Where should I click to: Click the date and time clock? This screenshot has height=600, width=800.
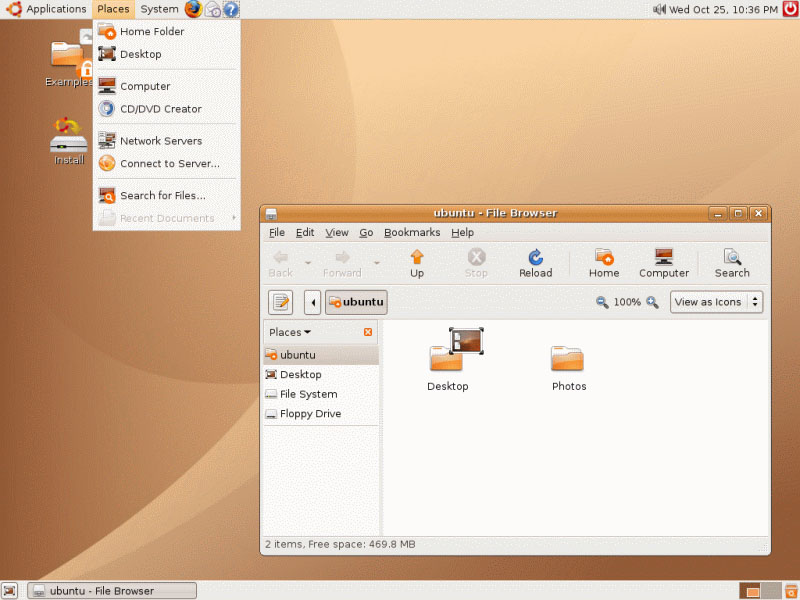(723, 9)
